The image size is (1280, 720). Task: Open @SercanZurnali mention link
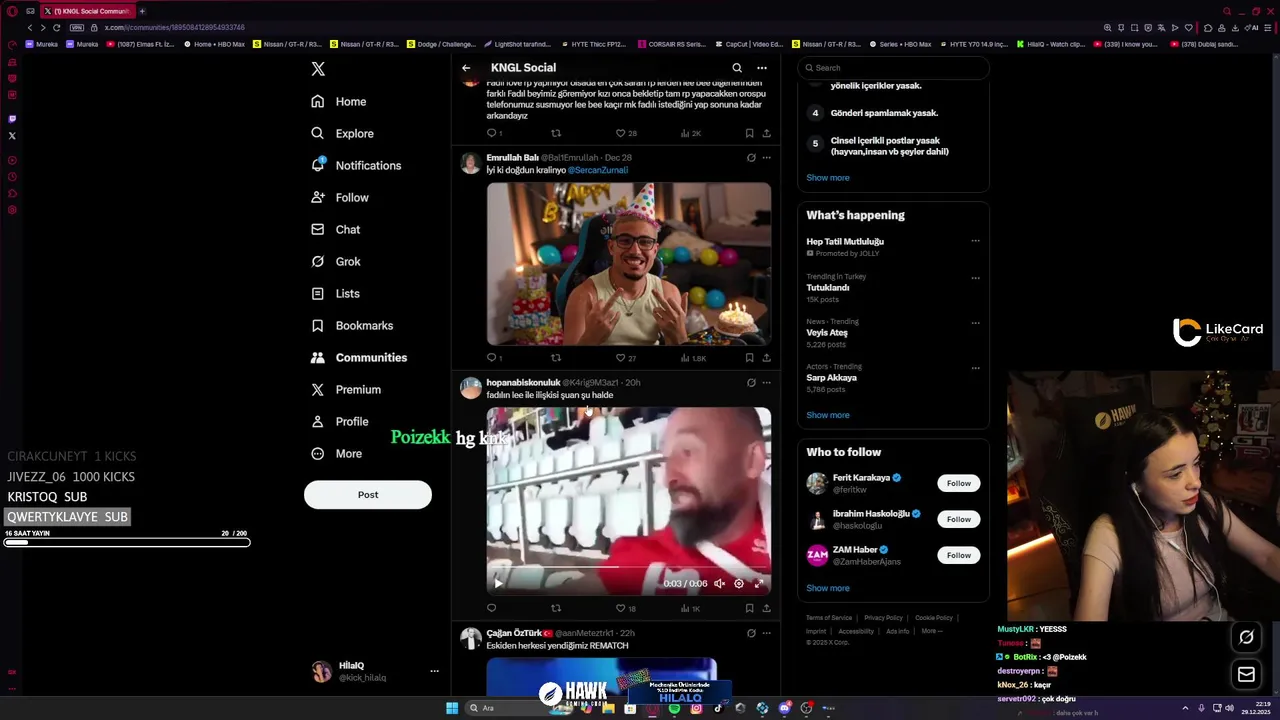click(598, 170)
